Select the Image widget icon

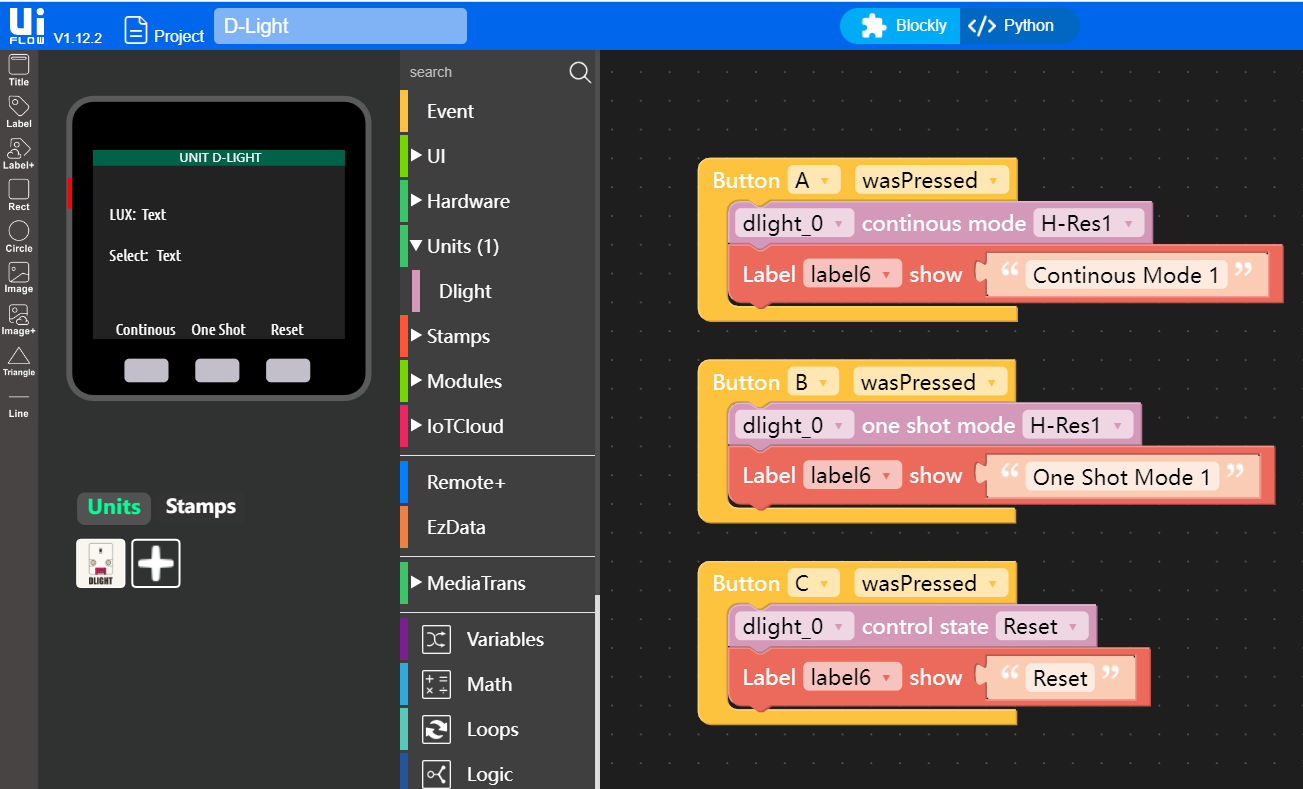click(19, 277)
